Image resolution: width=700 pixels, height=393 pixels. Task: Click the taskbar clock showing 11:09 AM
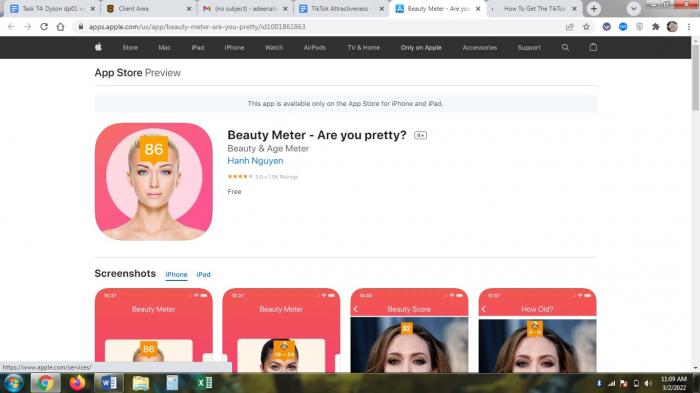(x=674, y=383)
